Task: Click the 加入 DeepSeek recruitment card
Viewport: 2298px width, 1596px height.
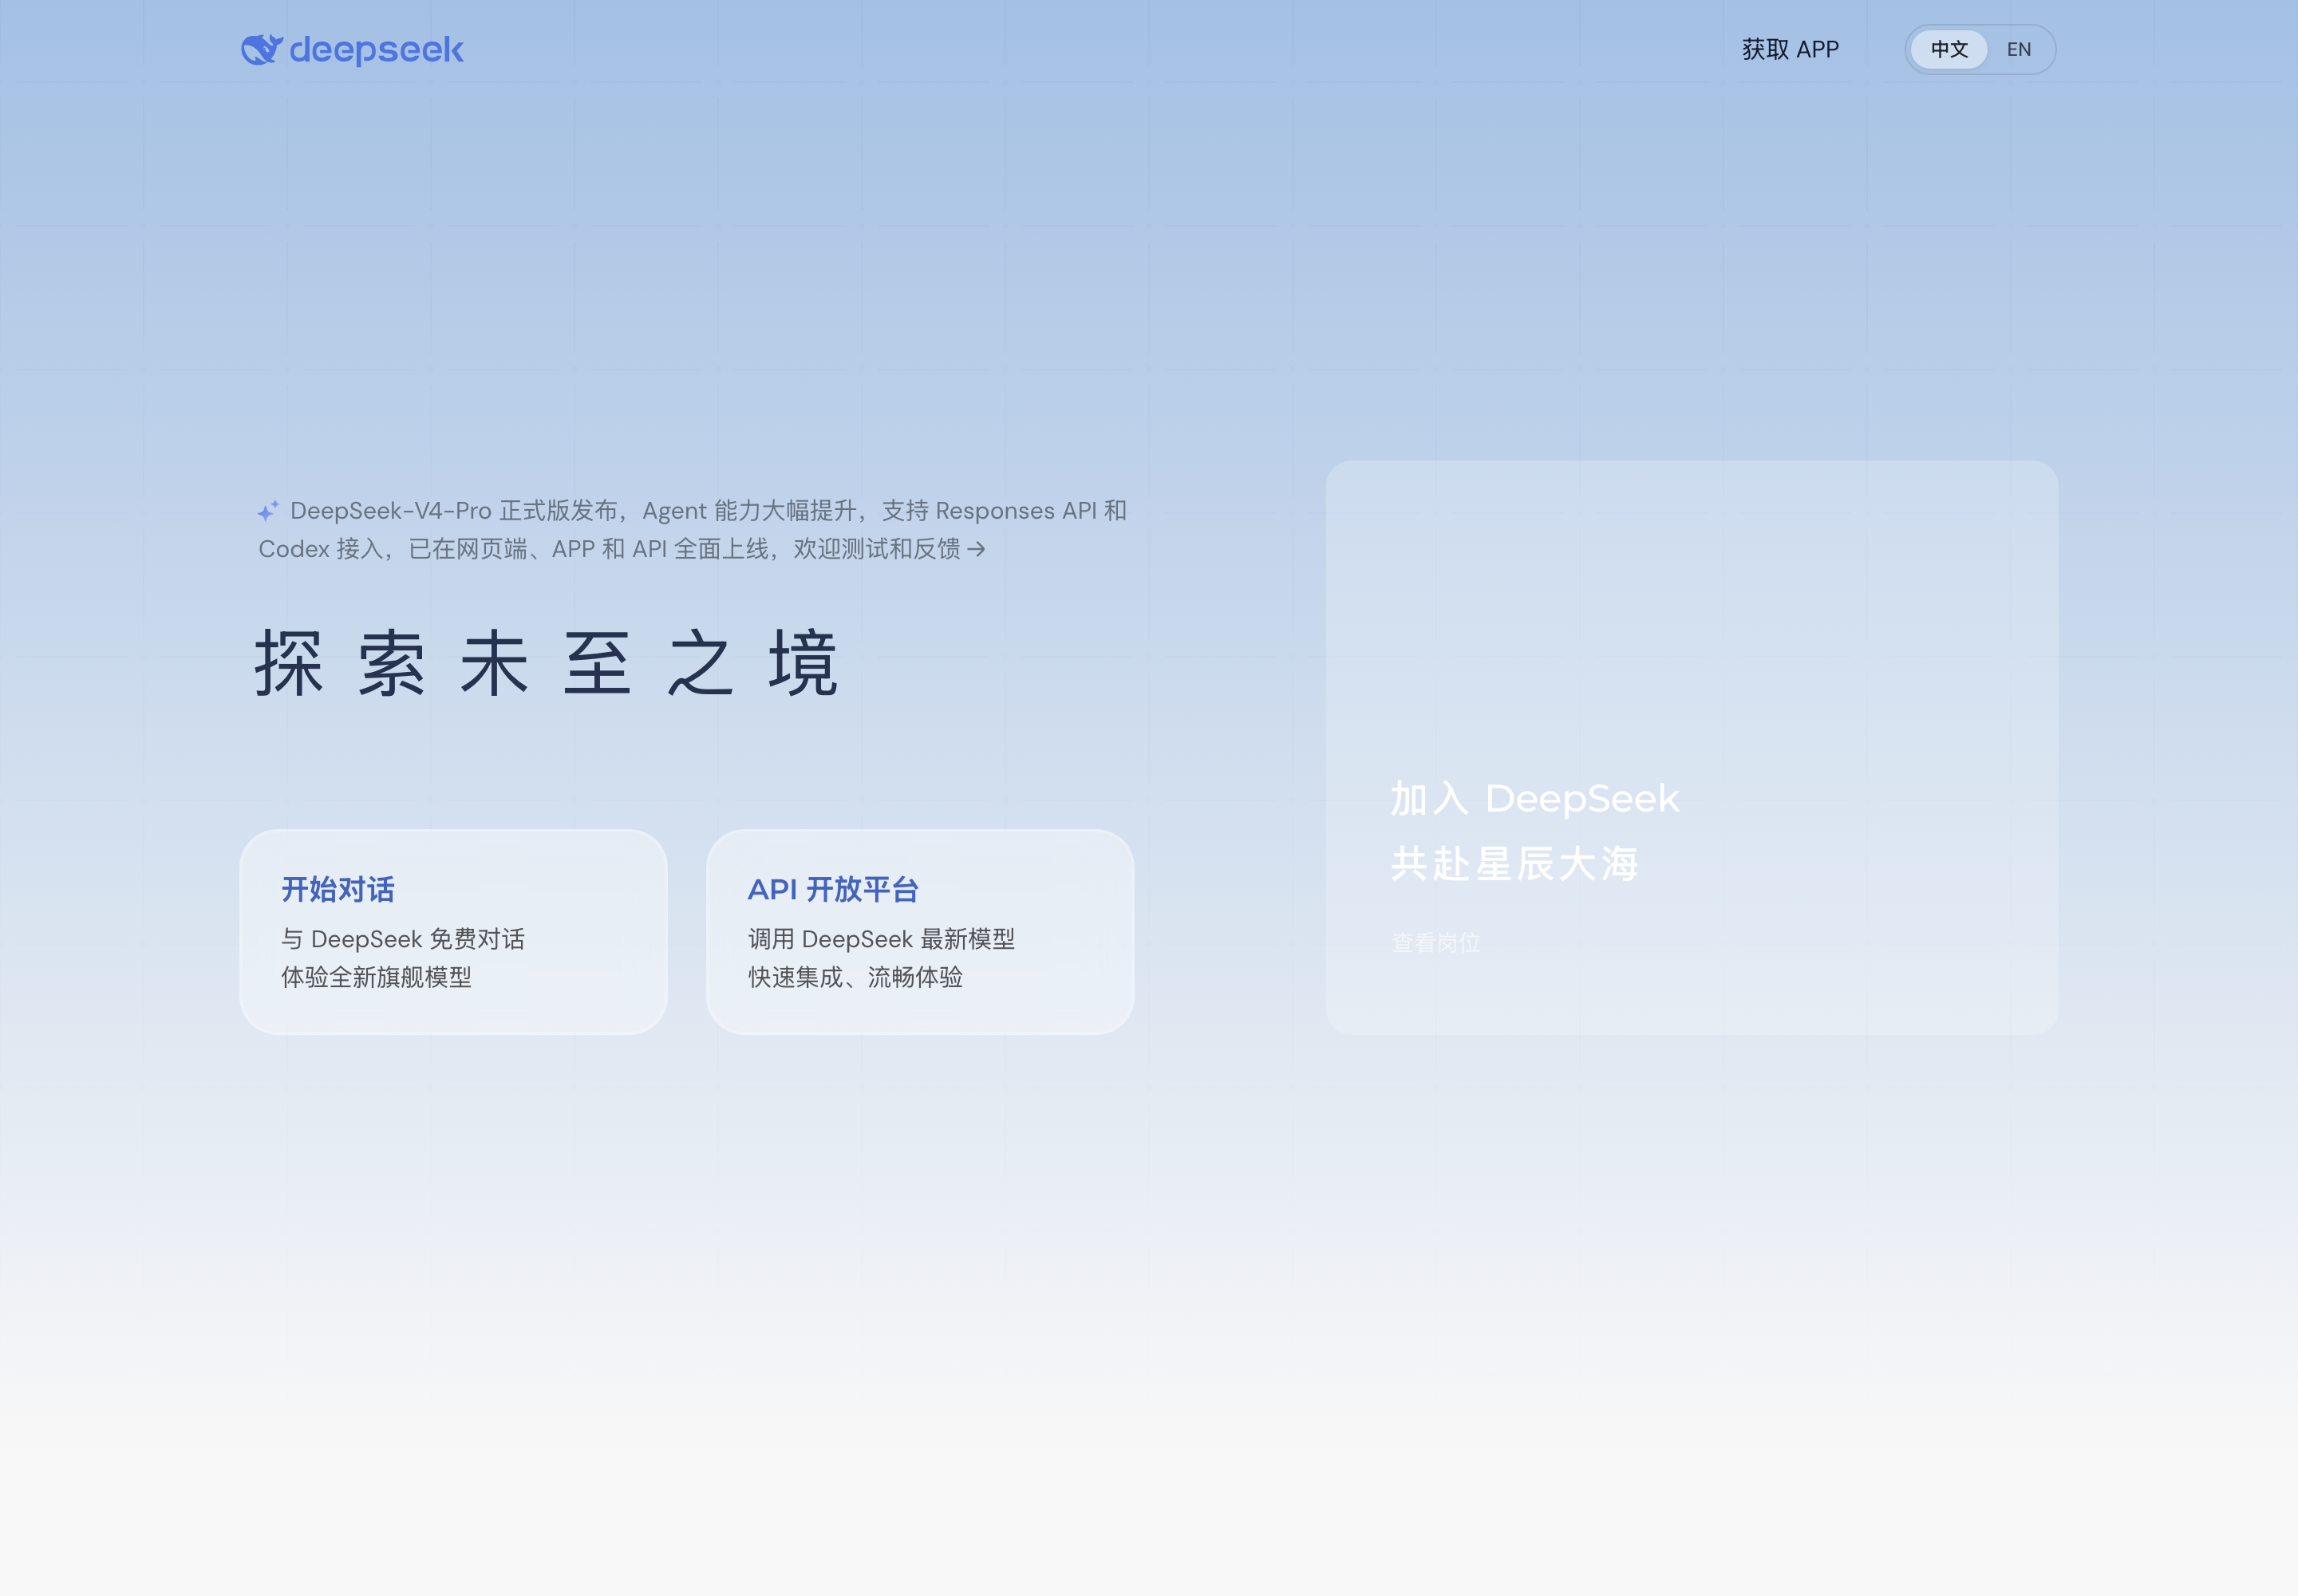Action: pyautogui.click(x=1692, y=747)
